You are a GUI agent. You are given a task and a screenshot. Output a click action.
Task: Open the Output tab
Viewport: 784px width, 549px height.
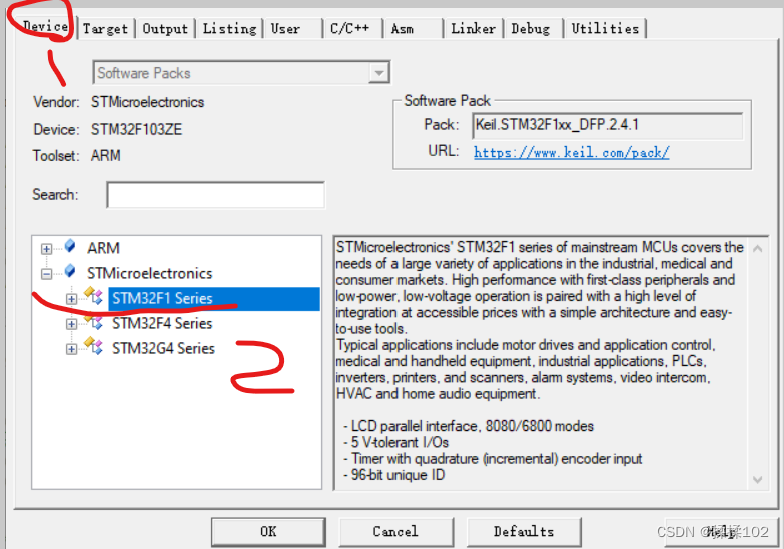coord(165,28)
